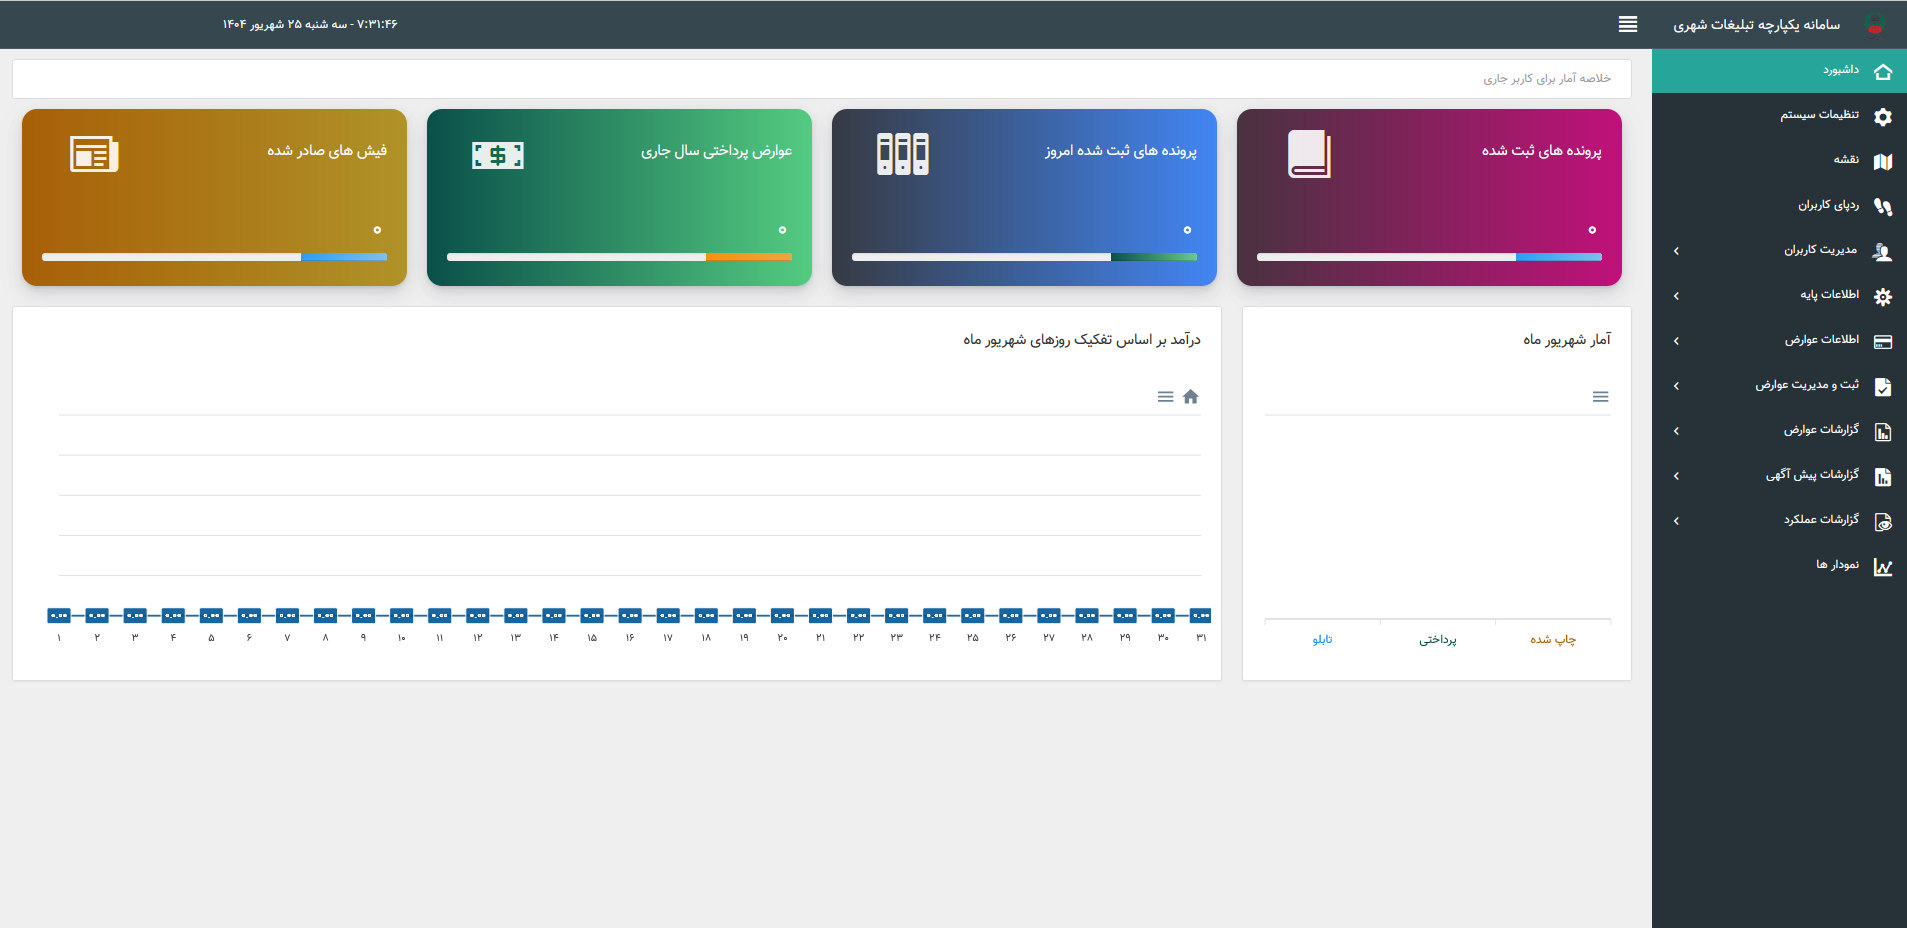The height and width of the screenshot is (928, 1907).
Task: Click the تابلو chart label
Action: pyautogui.click(x=1322, y=640)
